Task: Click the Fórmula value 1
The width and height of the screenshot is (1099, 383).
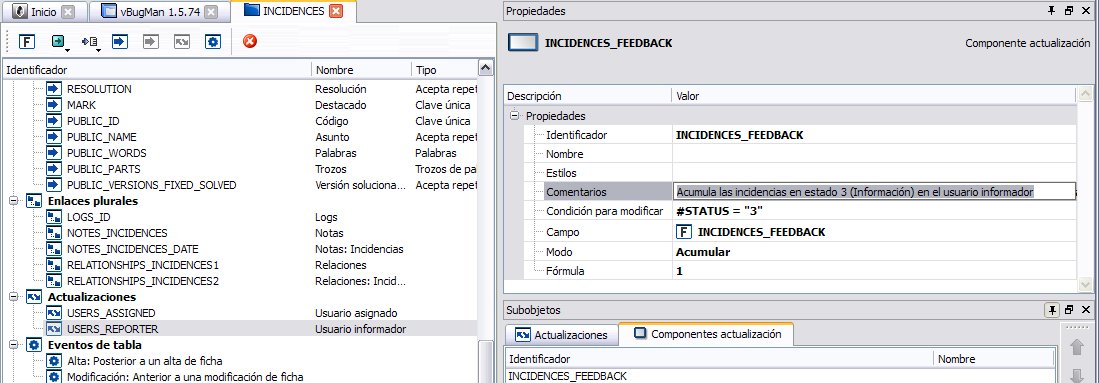Action: [x=873, y=271]
